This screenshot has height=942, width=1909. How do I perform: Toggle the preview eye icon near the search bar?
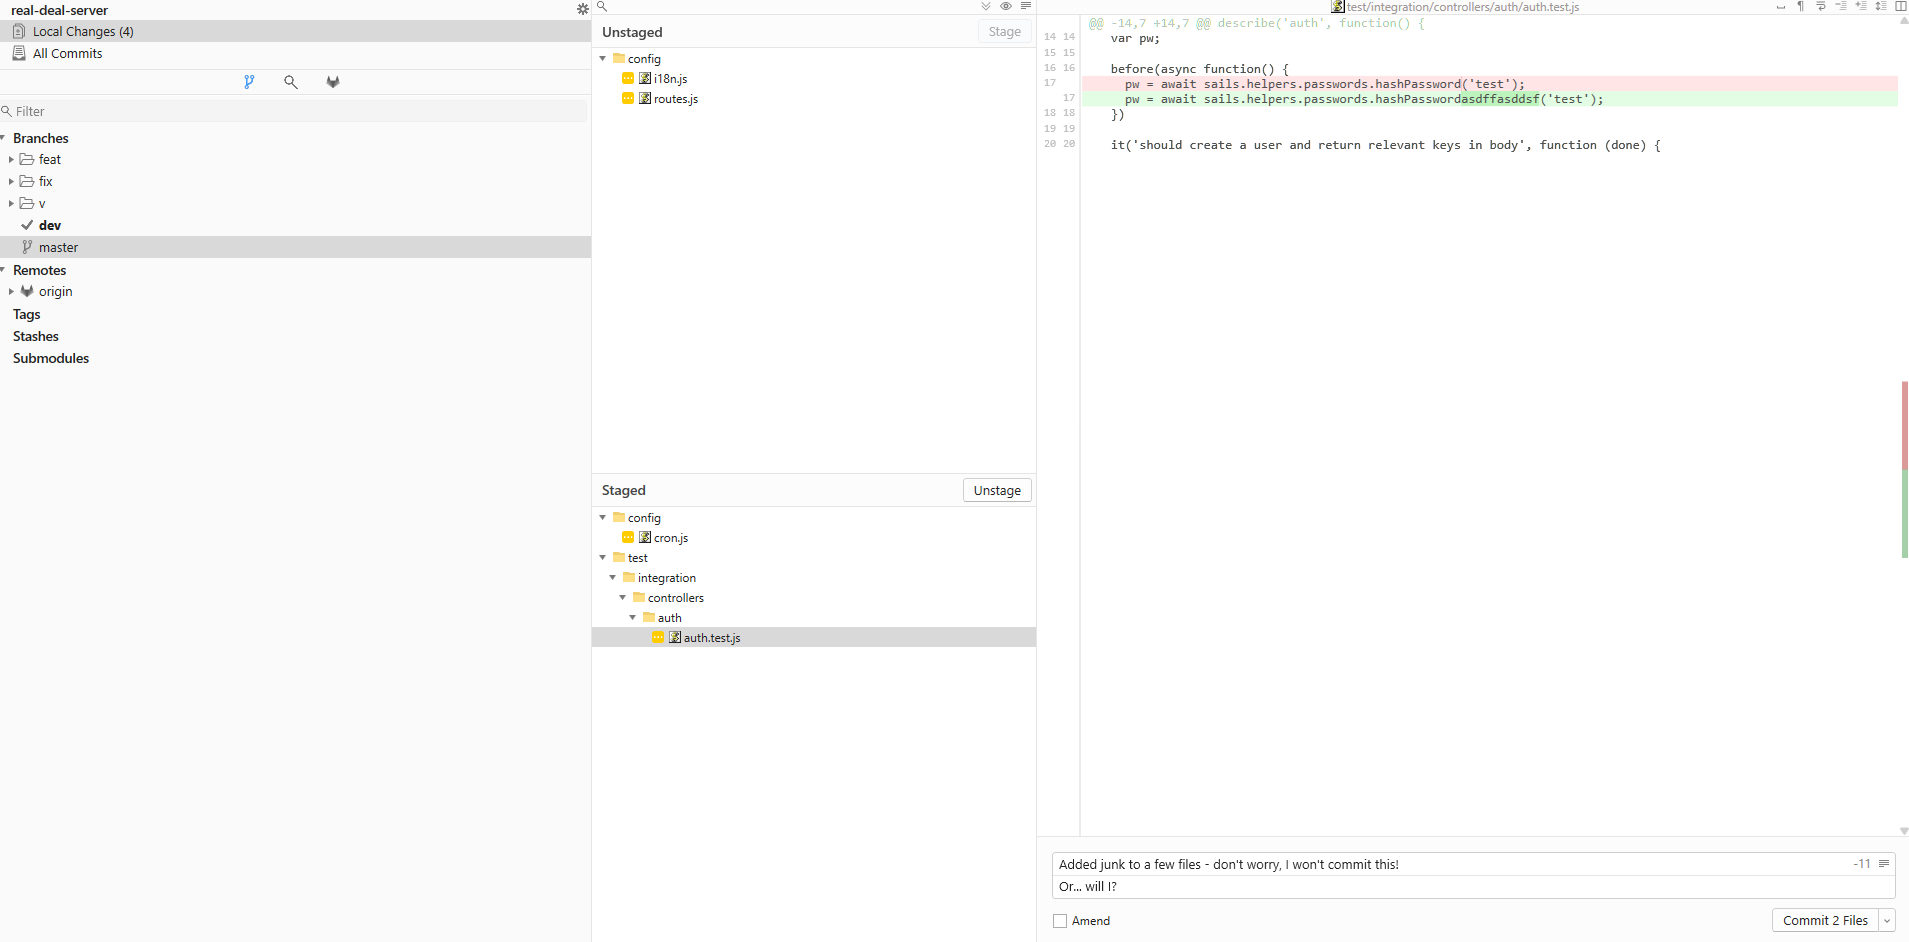(x=1006, y=6)
